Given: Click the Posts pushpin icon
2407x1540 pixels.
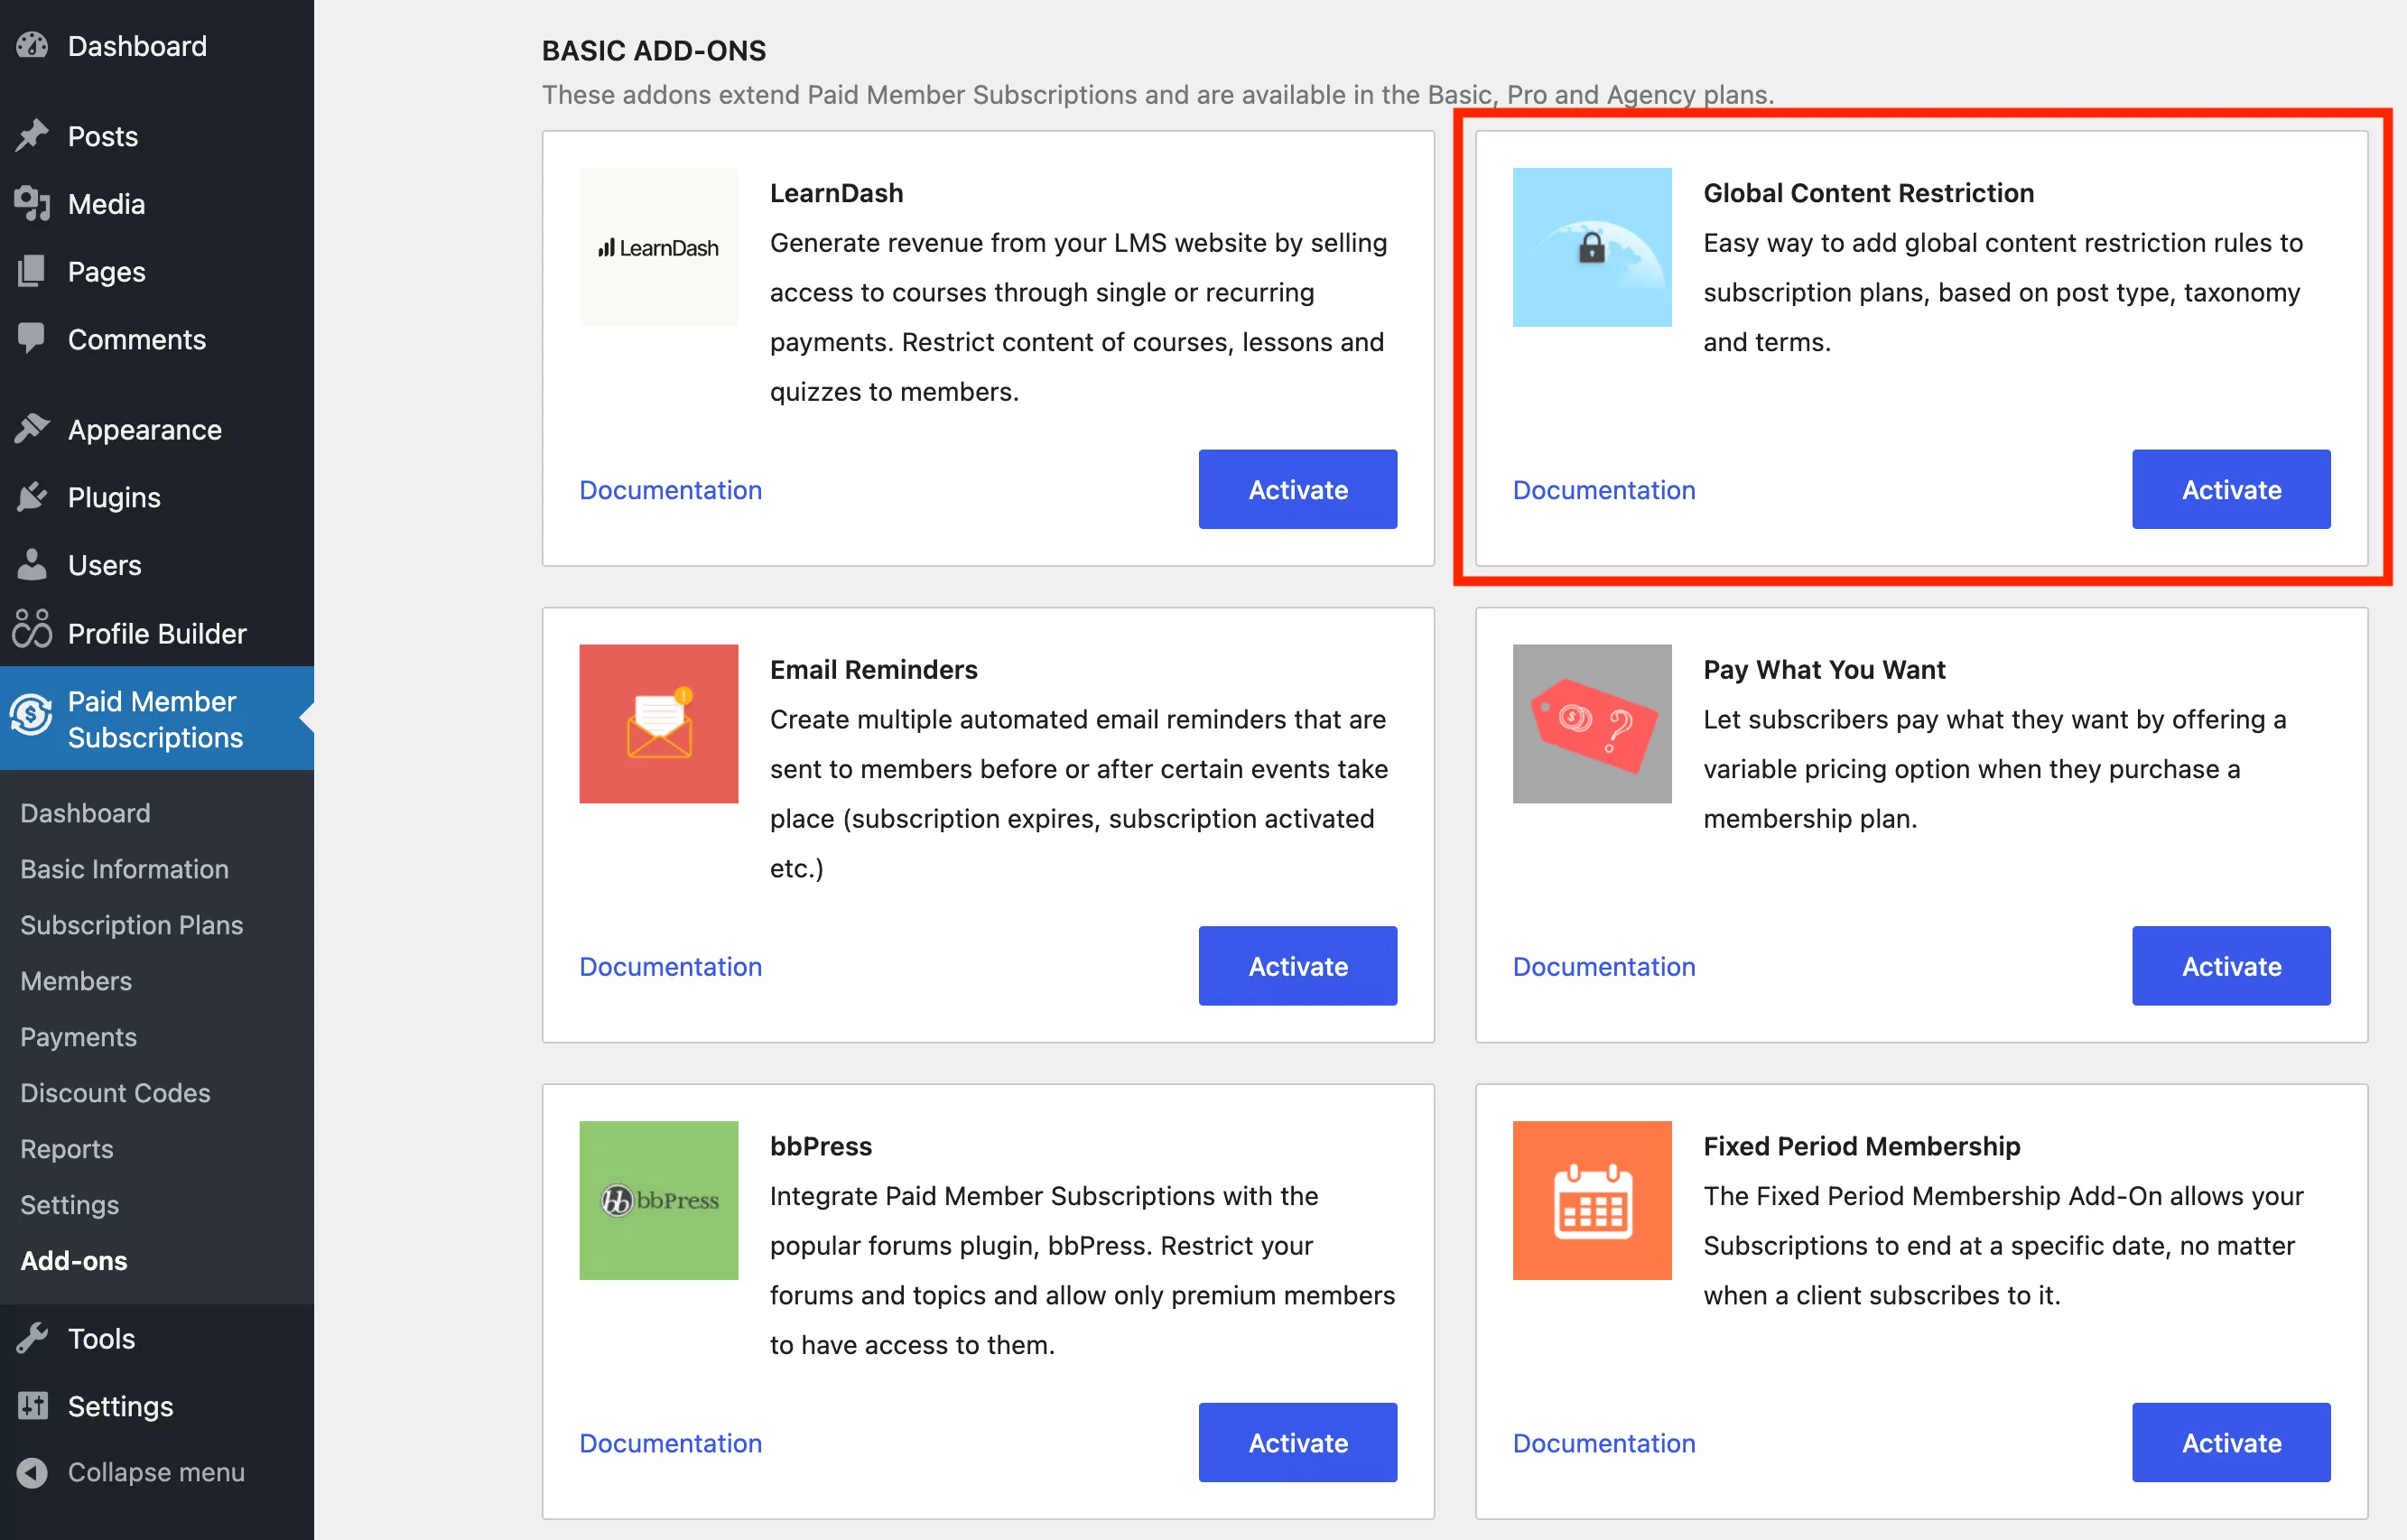Looking at the screenshot, I should pos(32,136).
